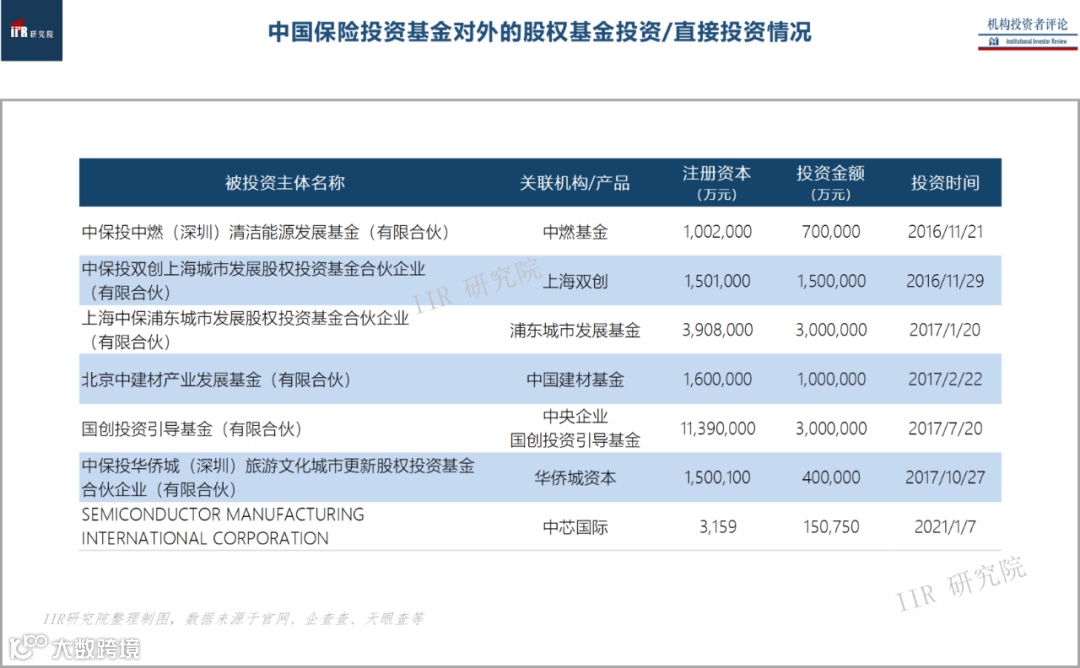This screenshot has height=668, width=1080.
Task: Select 北京中建材产业发展基金 row name
Action: coord(216,379)
